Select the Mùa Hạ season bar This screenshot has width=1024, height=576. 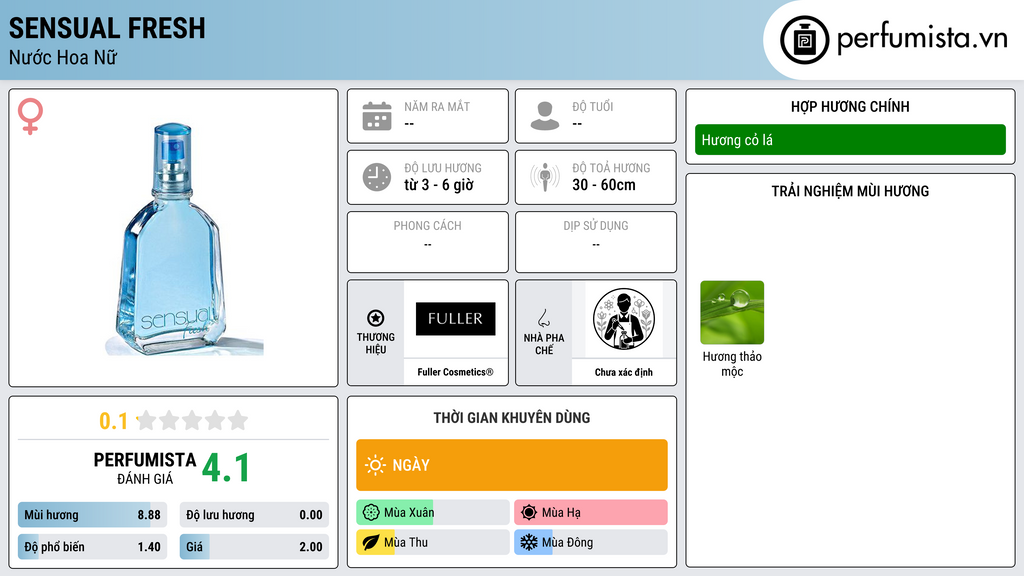[x=590, y=512]
